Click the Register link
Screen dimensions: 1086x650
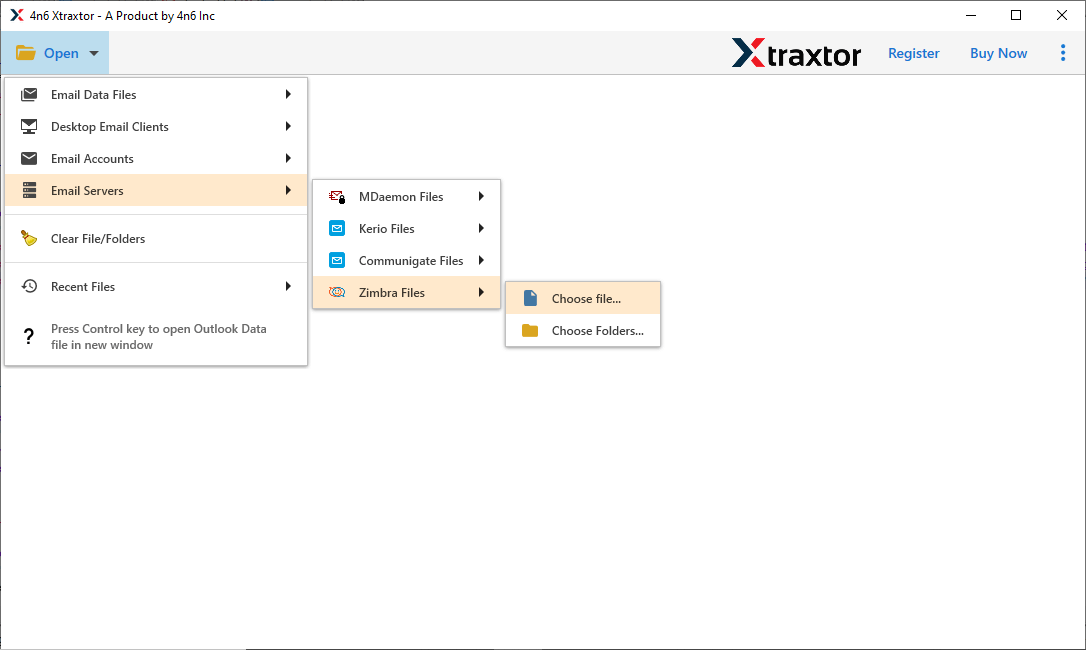(x=914, y=53)
